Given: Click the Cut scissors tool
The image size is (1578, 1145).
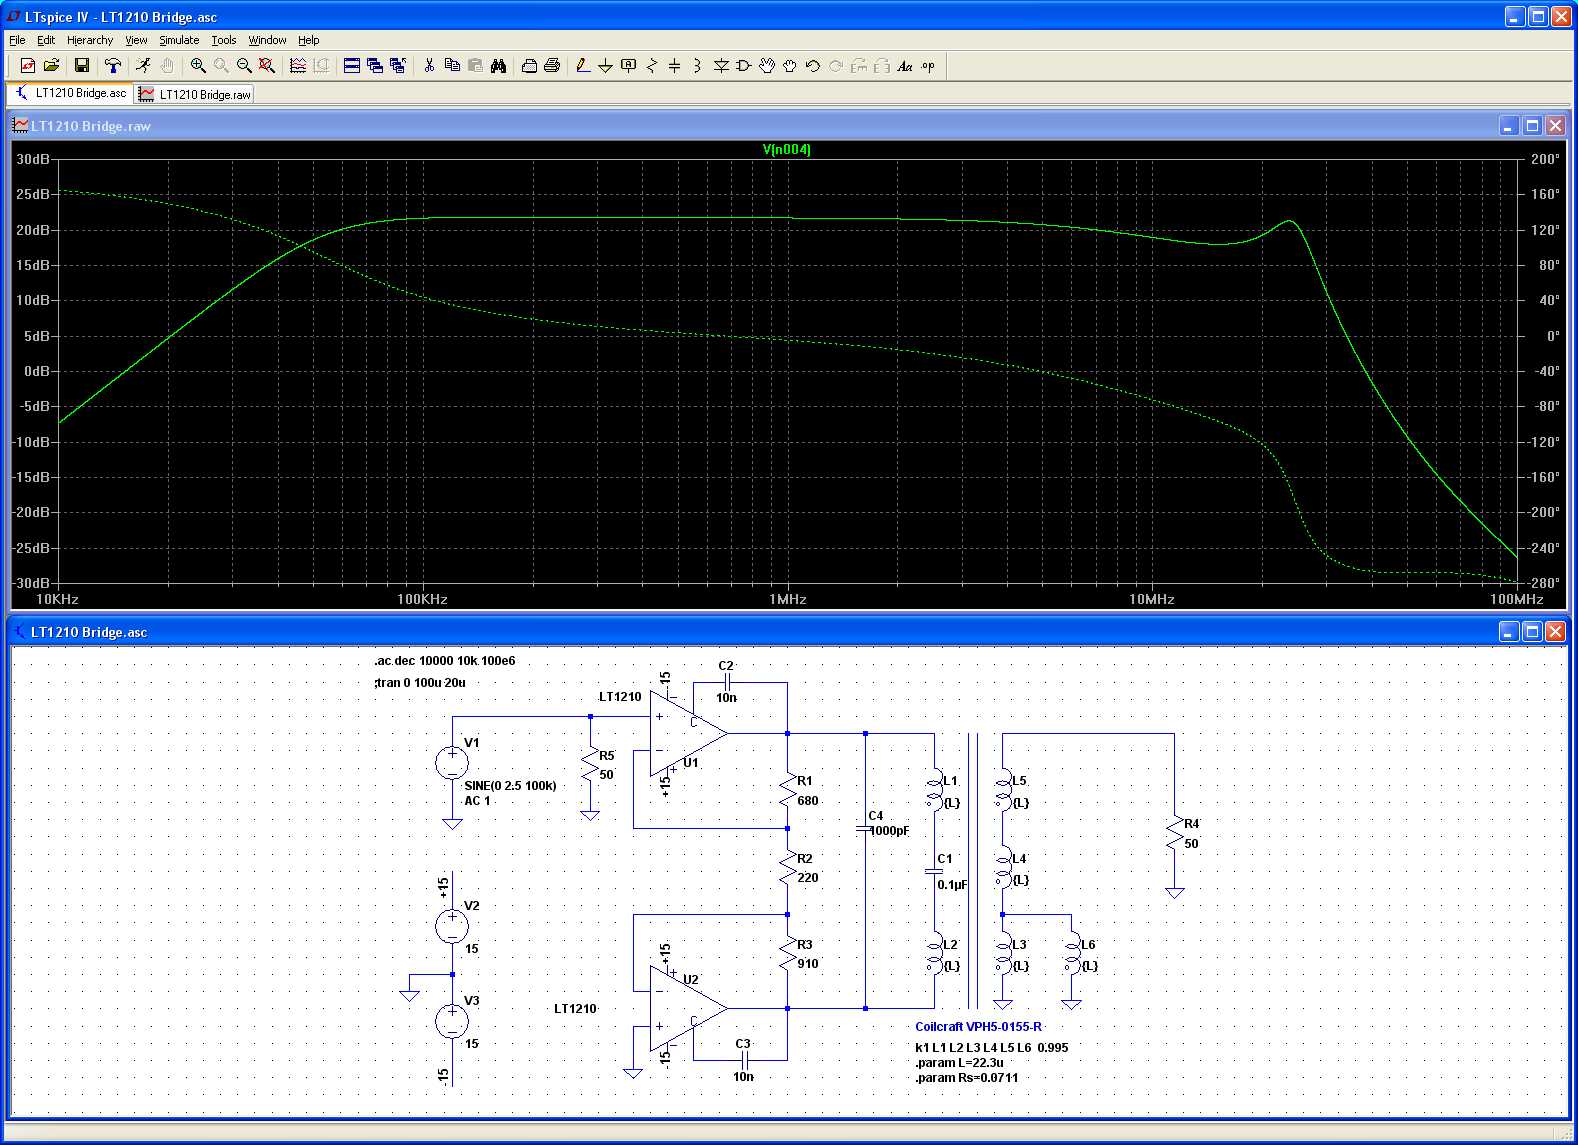Looking at the screenshot, I should tap(429, 66).
